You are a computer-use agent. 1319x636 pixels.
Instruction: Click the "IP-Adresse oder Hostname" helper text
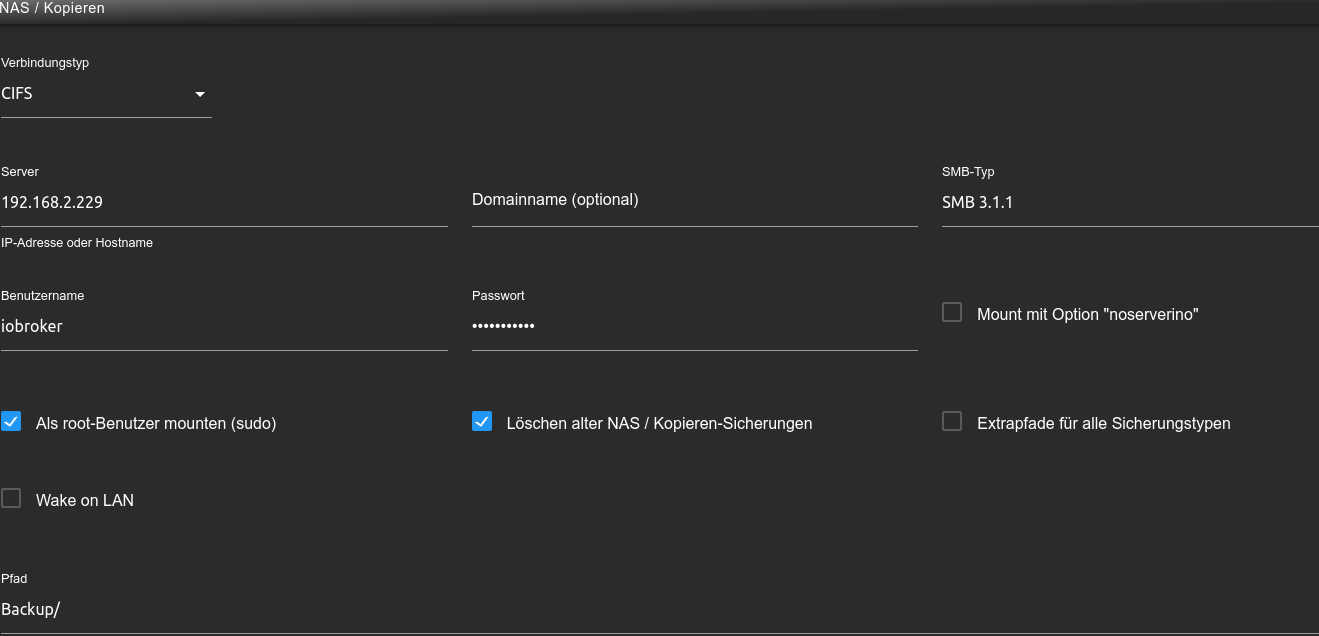tap(77, 243)
